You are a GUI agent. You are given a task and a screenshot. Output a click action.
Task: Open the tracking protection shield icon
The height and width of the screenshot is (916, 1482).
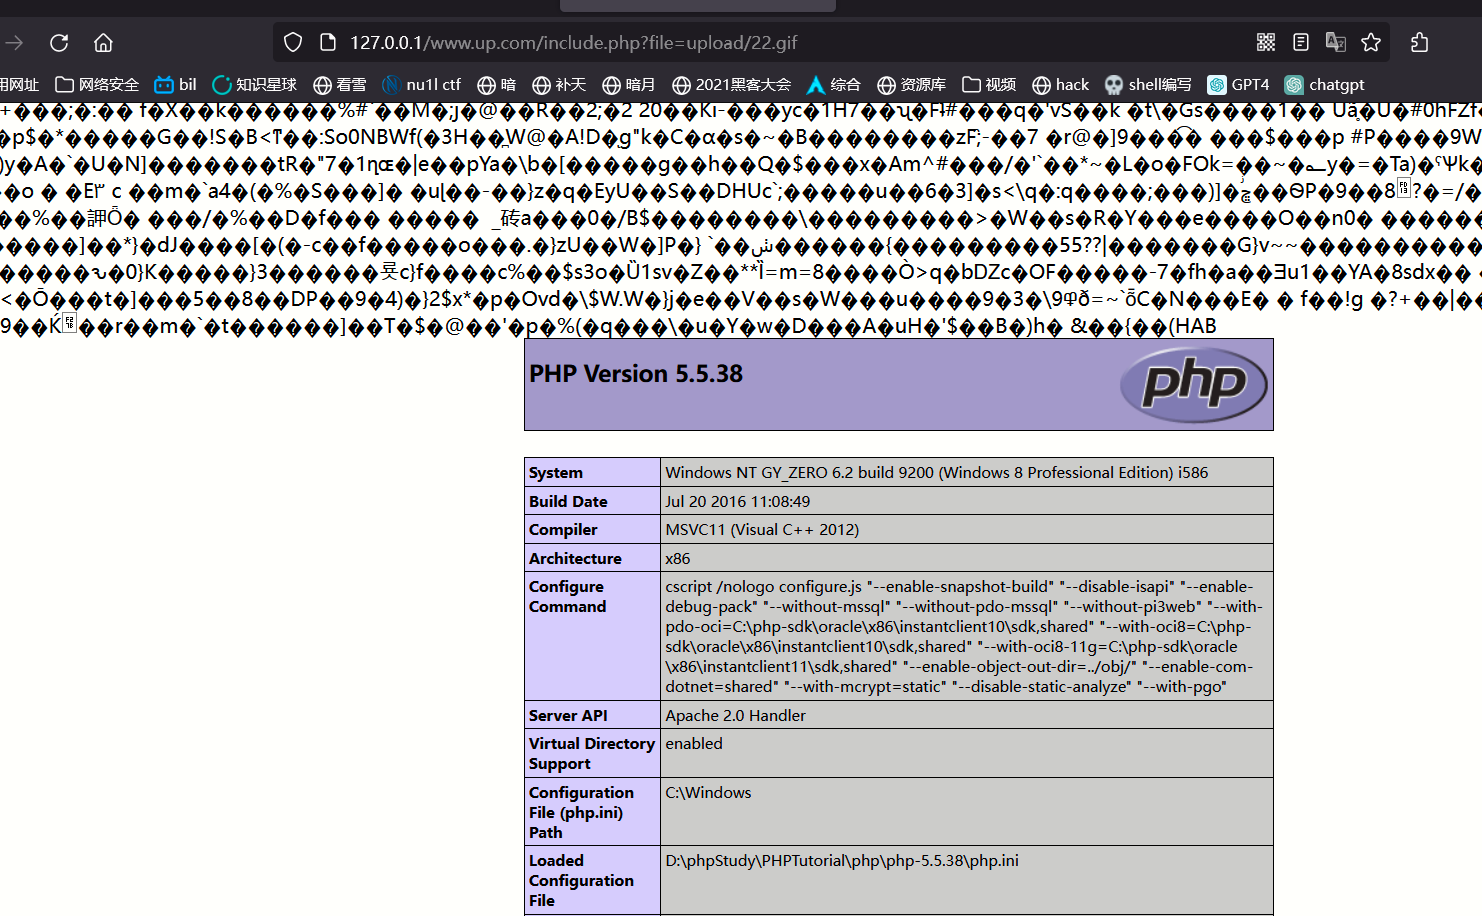tap(293, 42)
